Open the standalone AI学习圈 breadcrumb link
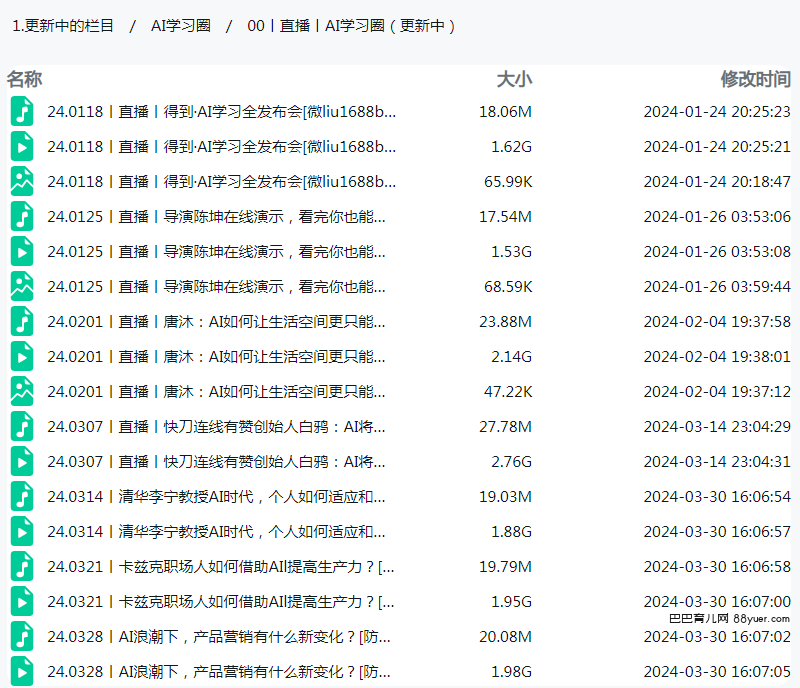800x688 pixels. click(181, 26)
